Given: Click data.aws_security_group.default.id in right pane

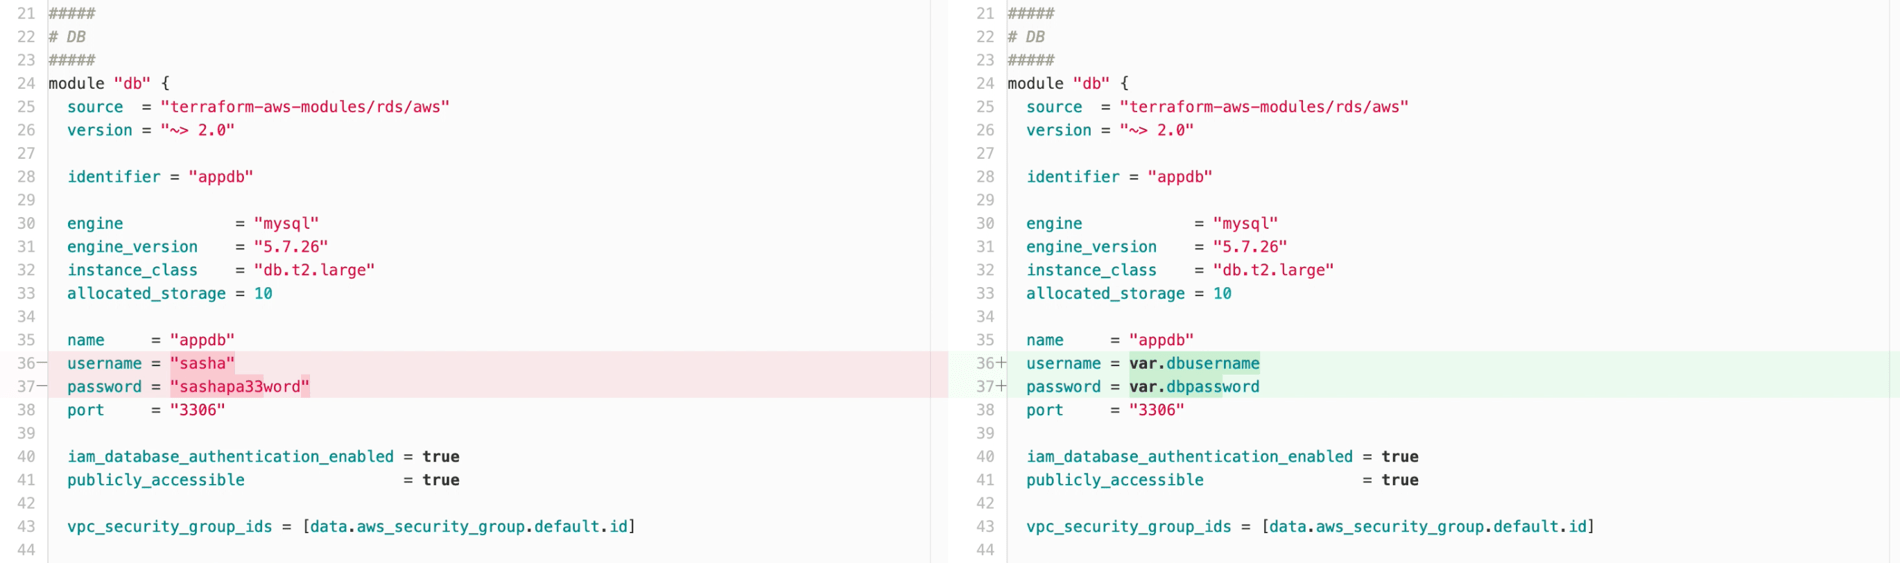Looking at the screenshot, I should pyautogui.click(x=1428, y=526).
